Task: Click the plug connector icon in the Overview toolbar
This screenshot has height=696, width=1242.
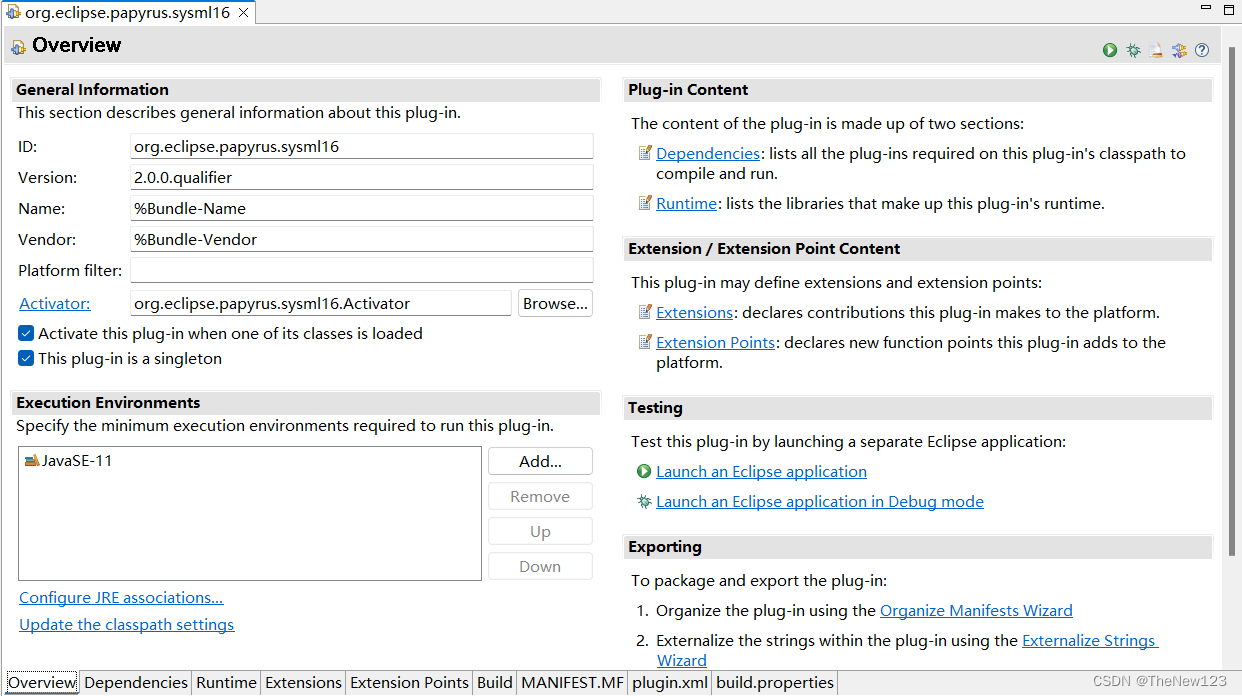Action: [1179, 50]
